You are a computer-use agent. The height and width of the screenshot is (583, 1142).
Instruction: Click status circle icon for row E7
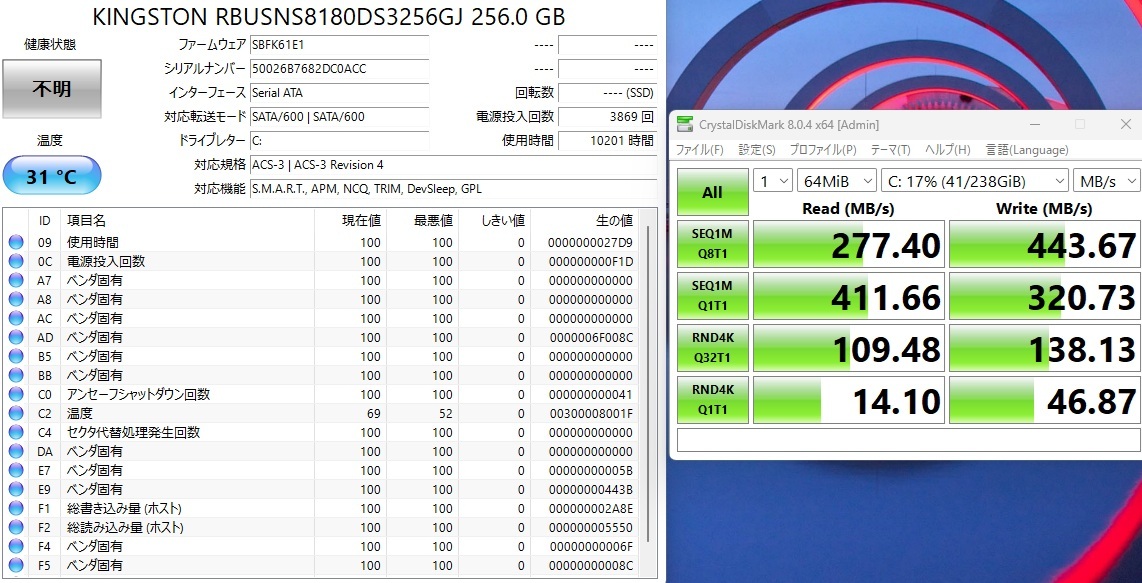pyautogui.click(x=16, y=470)
